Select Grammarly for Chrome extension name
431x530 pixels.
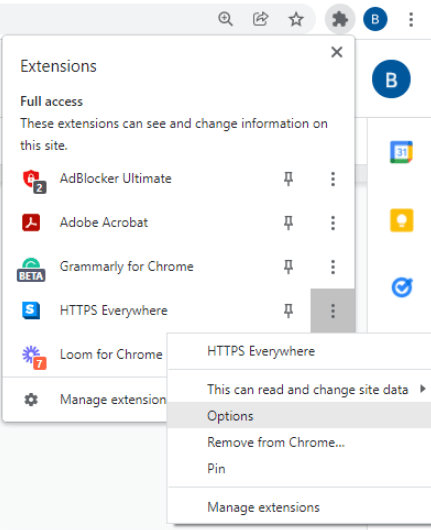[x=126, y=266]
